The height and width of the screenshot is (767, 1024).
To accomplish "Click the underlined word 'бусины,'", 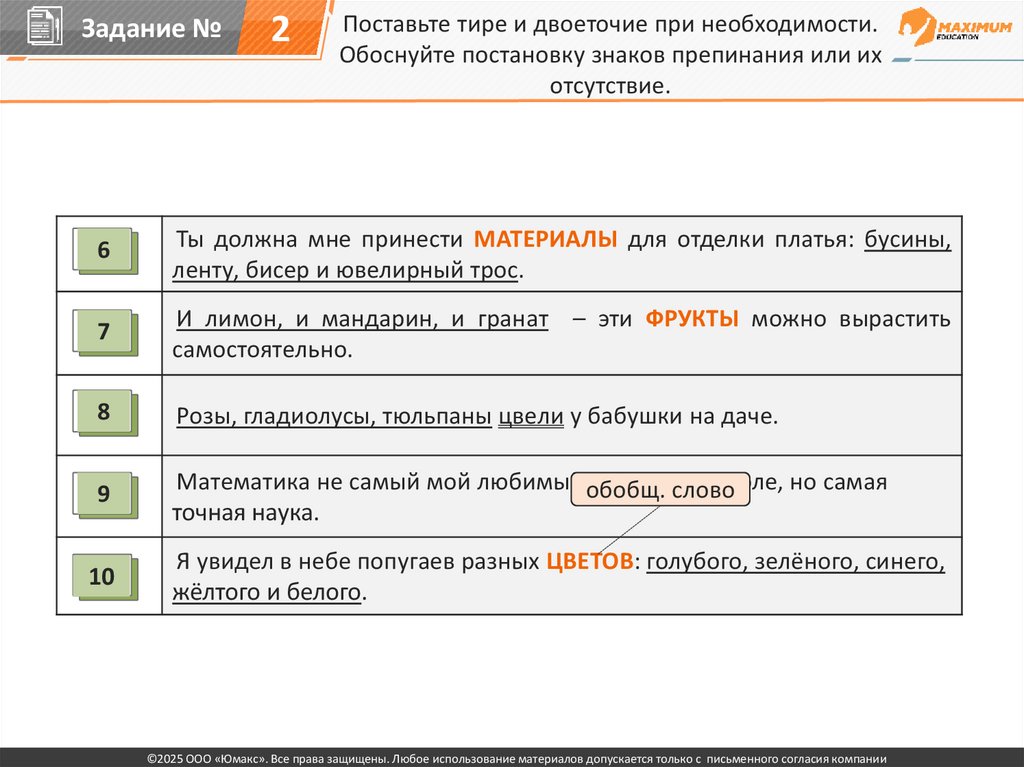I will pos(908,239).
